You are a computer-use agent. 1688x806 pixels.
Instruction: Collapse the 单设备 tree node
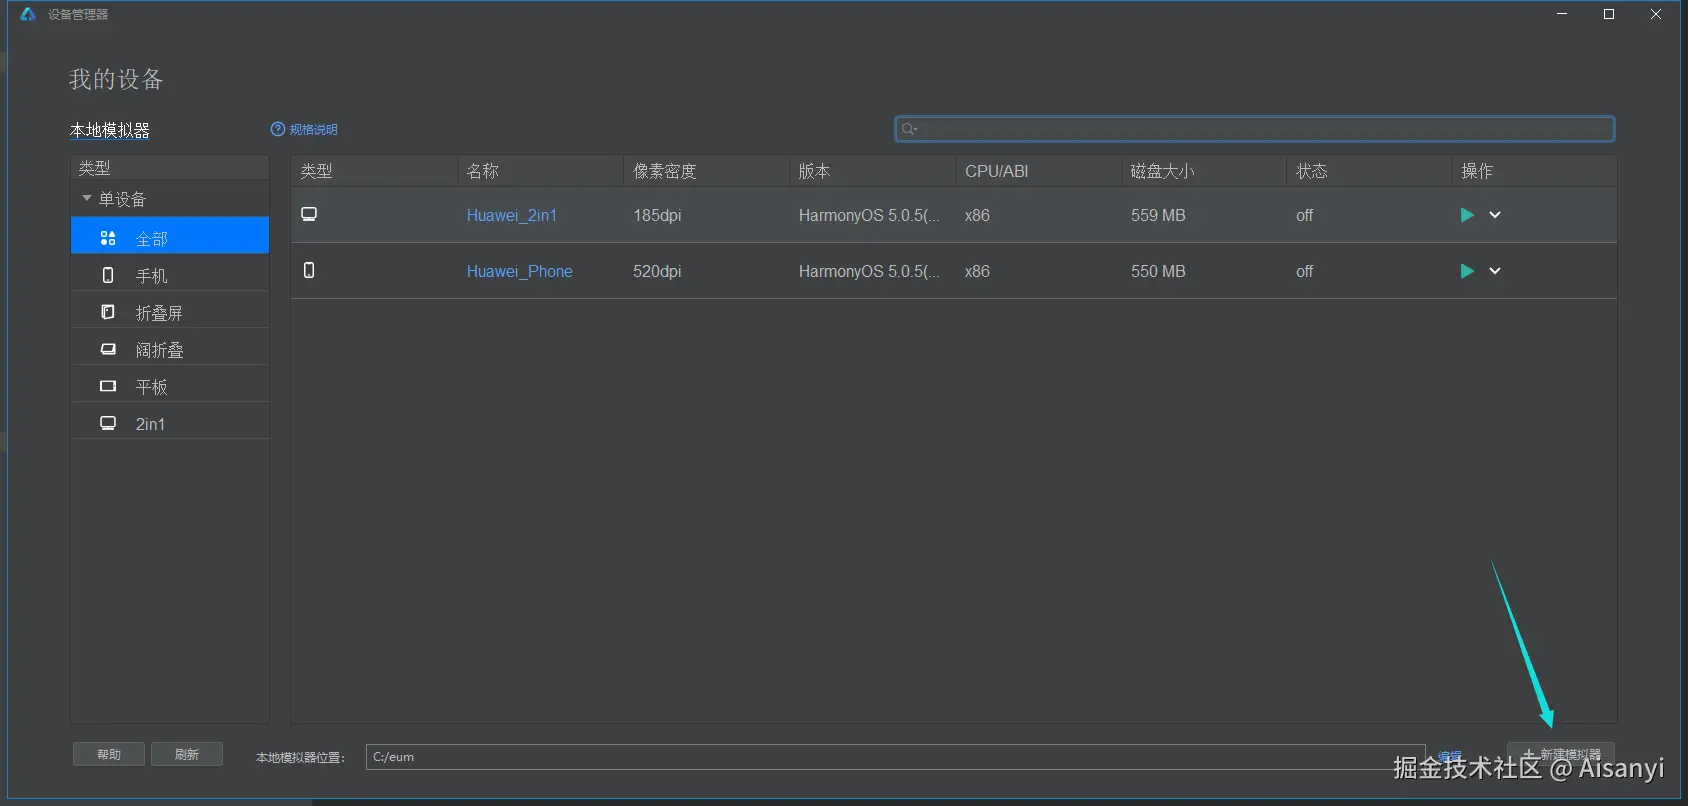[87, 198]
